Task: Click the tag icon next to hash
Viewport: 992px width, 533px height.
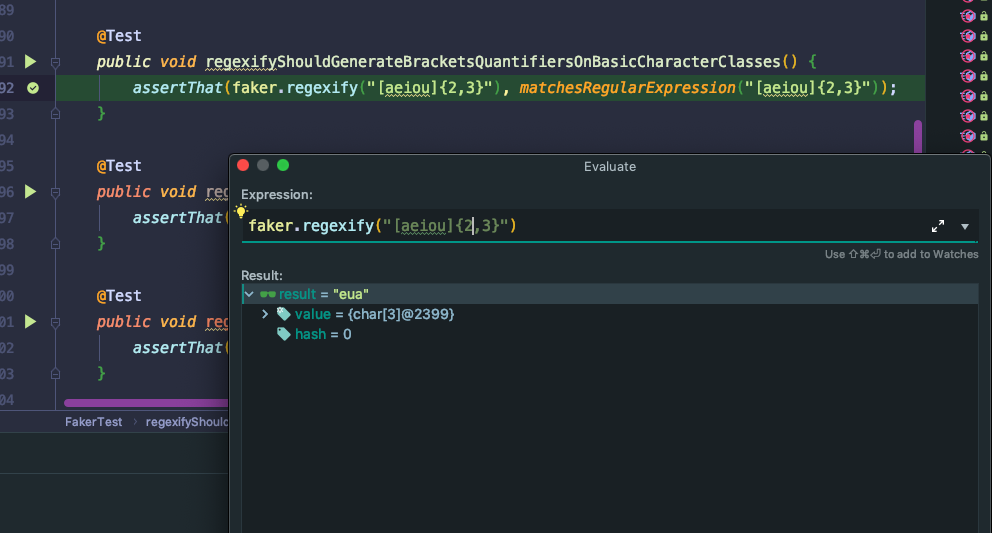Action: coord(284,334)
